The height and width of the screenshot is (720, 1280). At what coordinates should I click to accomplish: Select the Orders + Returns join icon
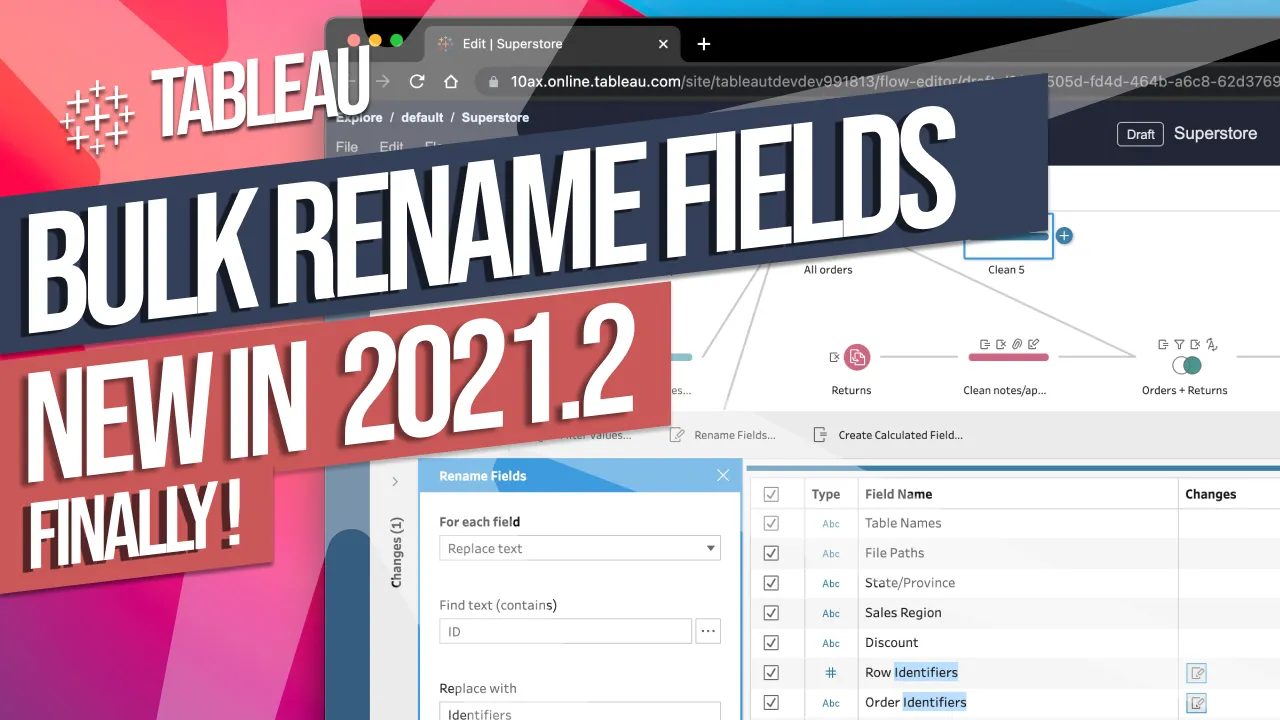1186,366
